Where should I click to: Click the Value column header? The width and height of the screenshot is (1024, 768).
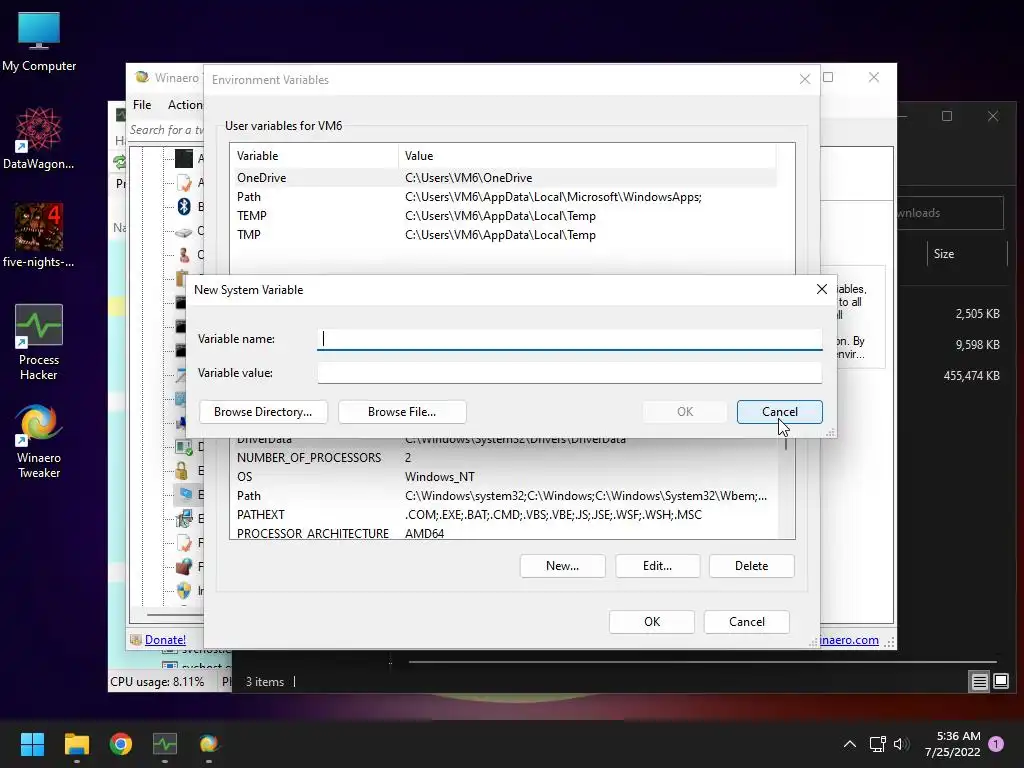coord(587,156)
